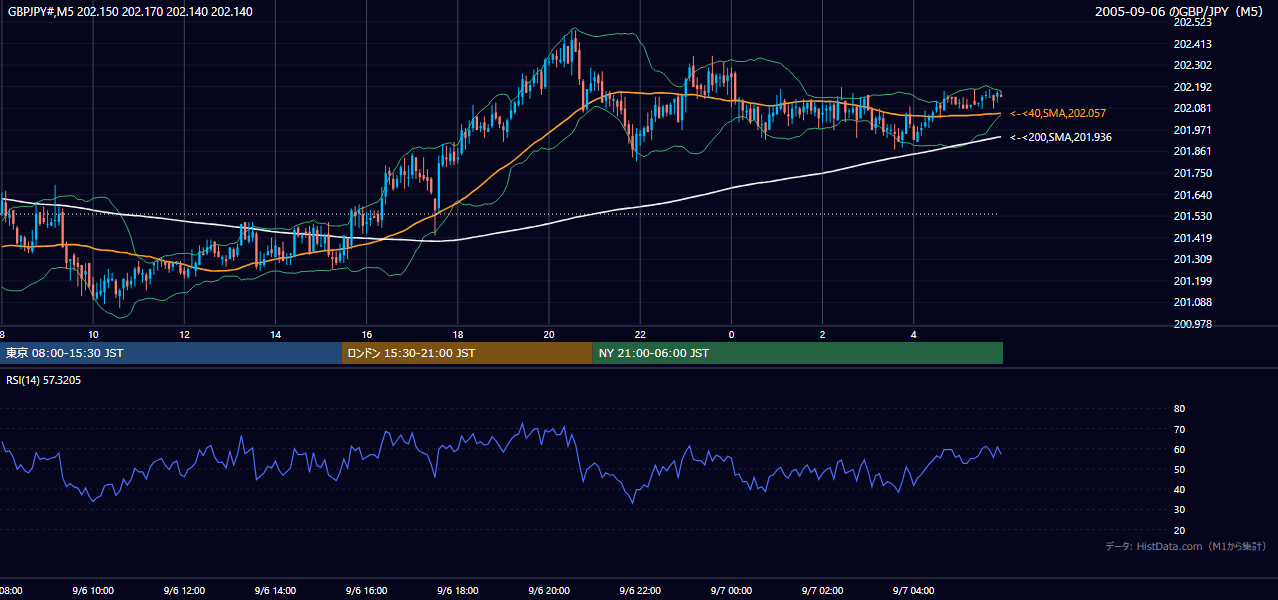Click price axis value 201.419
This screenshot has height=600, width=1278.
click(1193, 238)
